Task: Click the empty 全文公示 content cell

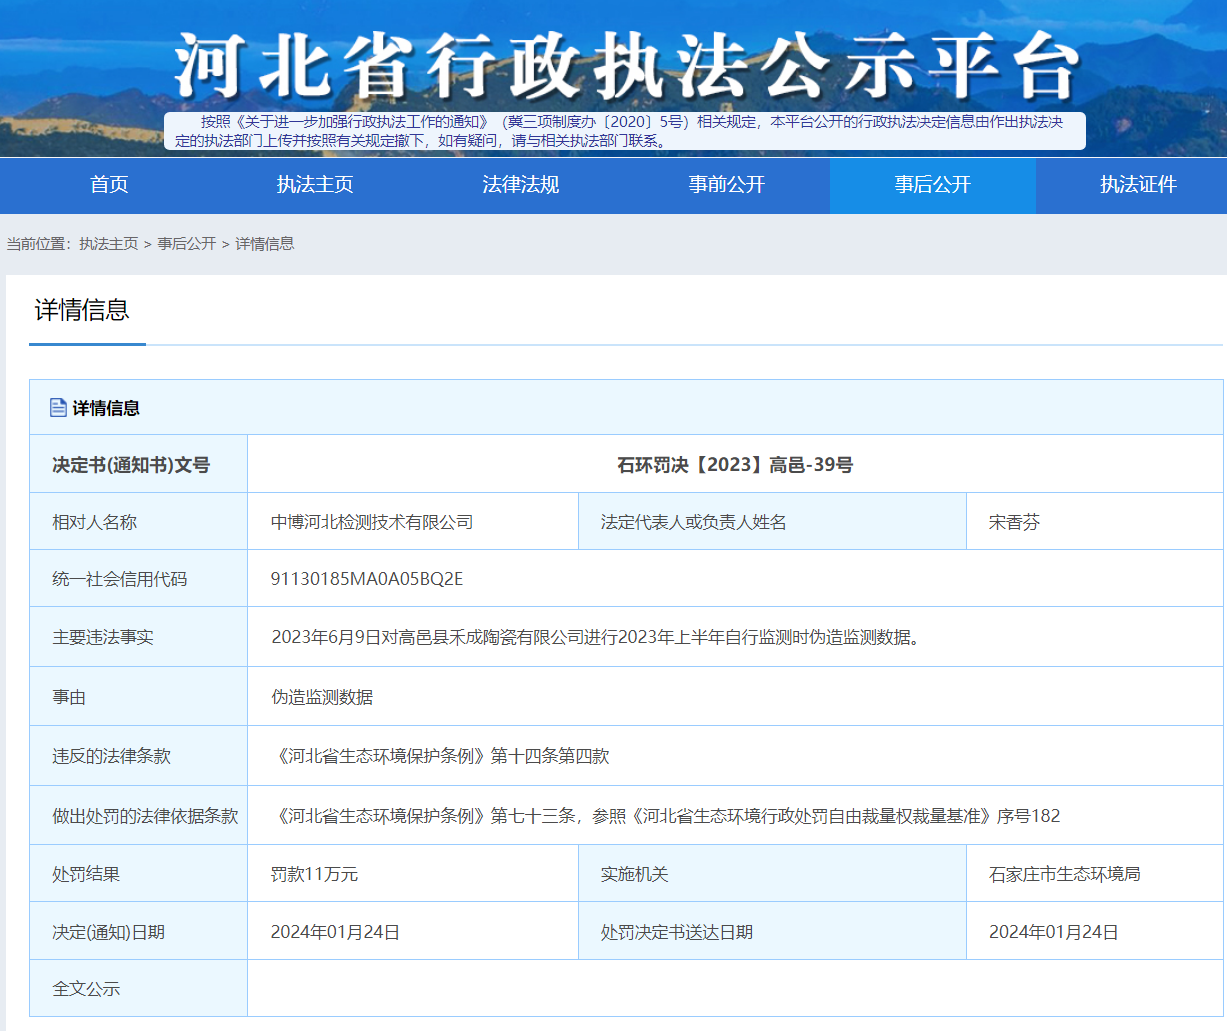Action: [x=735, y=988]
